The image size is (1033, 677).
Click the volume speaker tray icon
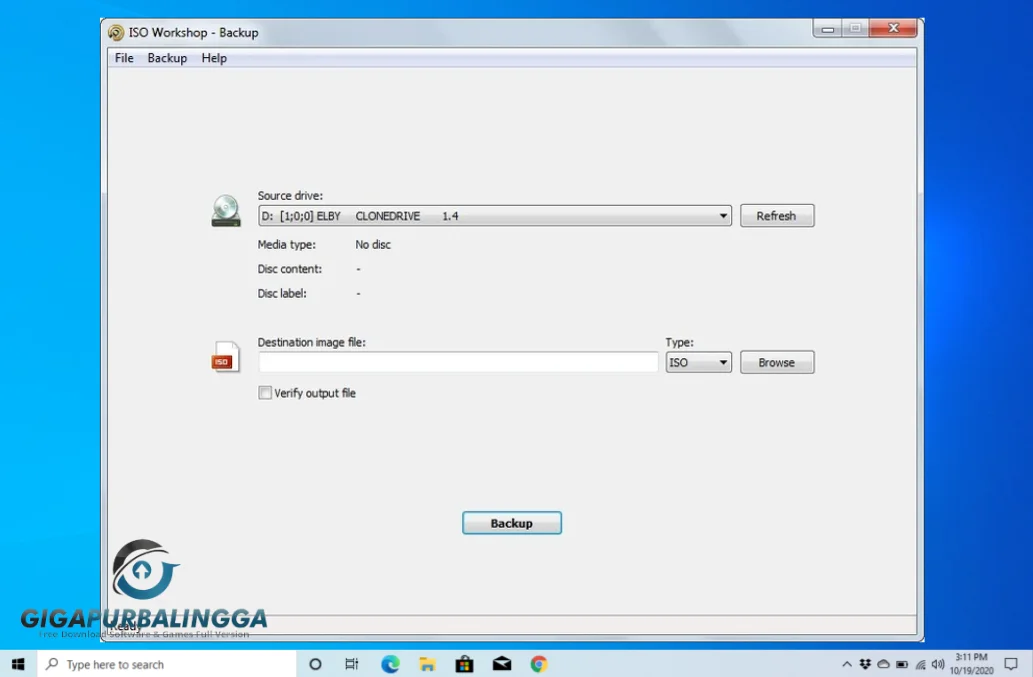point(937,664)
